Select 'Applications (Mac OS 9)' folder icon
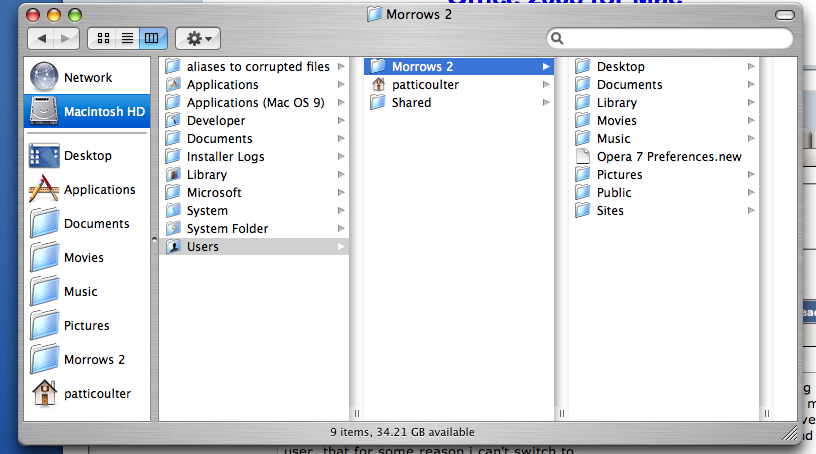 173,103
